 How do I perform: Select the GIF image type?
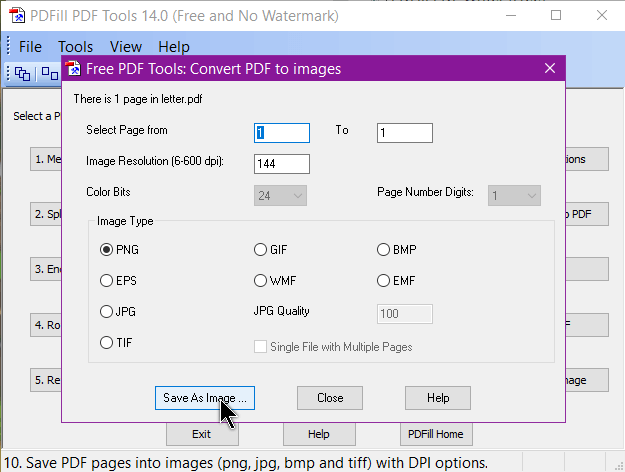coord(271,250)
